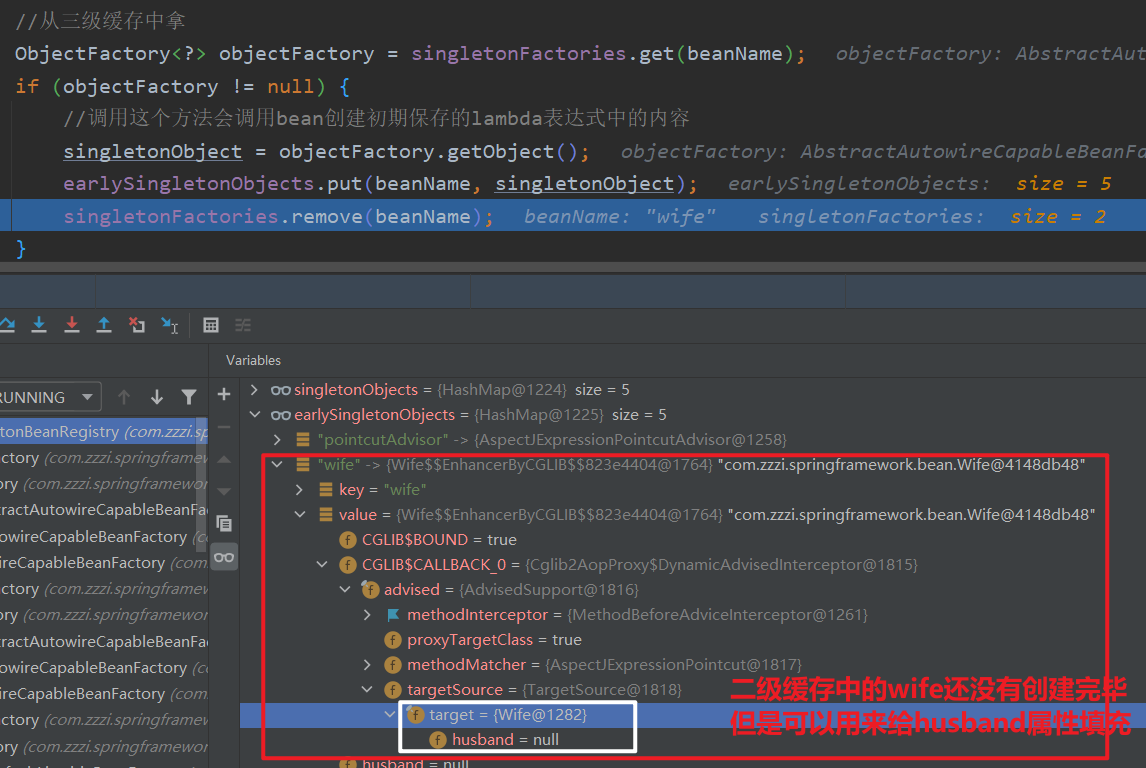Collapse the earlySingletonObjects variable node
This screenshot has height=768, width=1146.
[254, 415]
